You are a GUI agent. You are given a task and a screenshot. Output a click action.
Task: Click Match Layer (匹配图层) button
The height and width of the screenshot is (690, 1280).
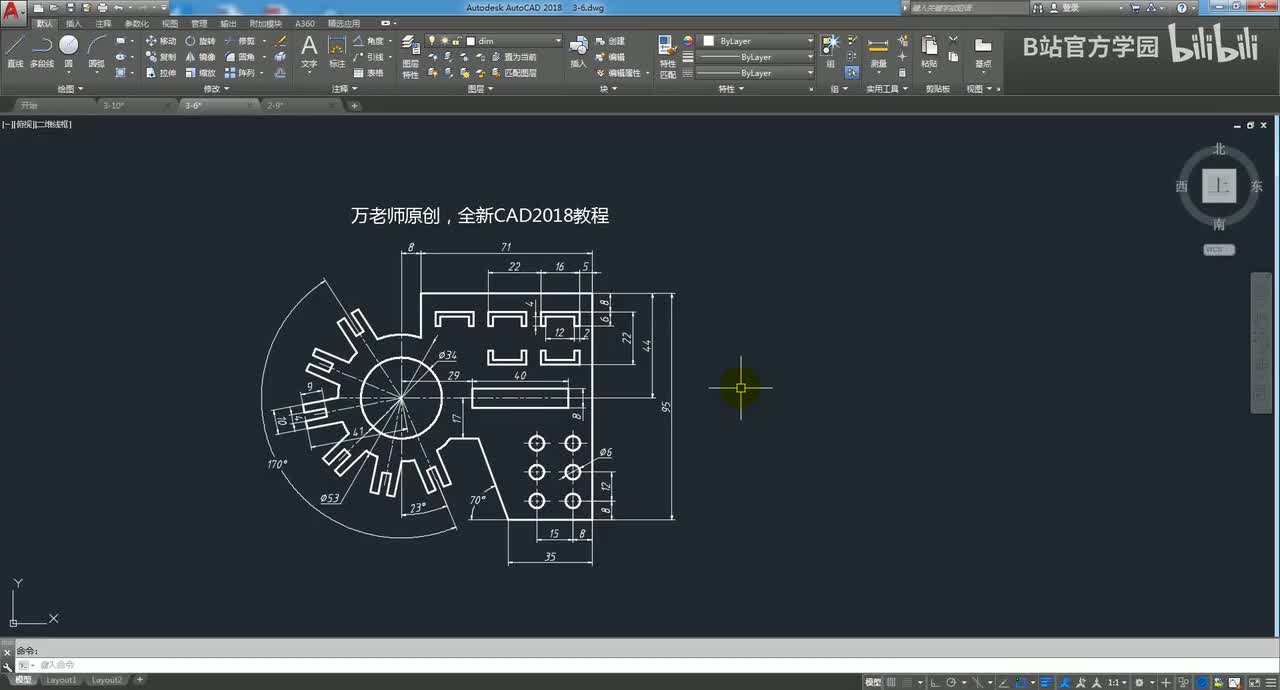point(514,73)
